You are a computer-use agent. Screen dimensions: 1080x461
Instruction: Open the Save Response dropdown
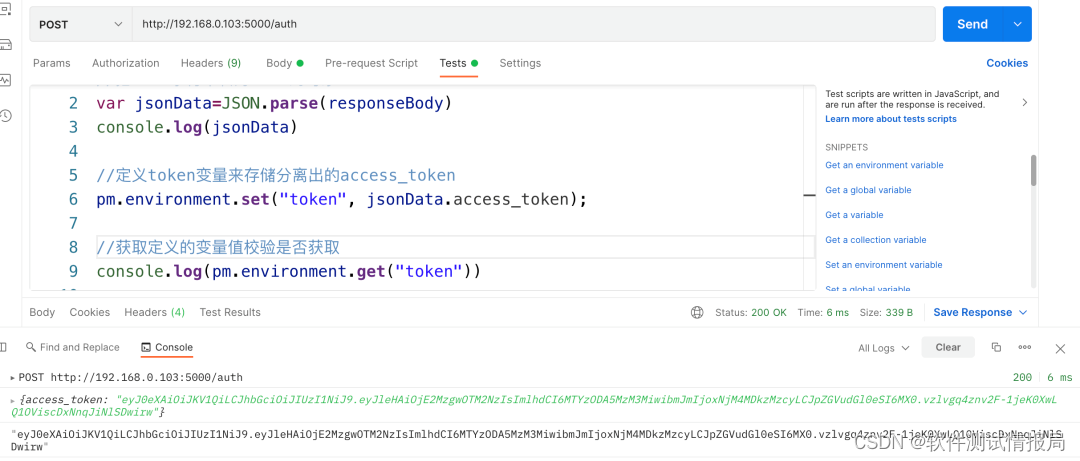980,312
